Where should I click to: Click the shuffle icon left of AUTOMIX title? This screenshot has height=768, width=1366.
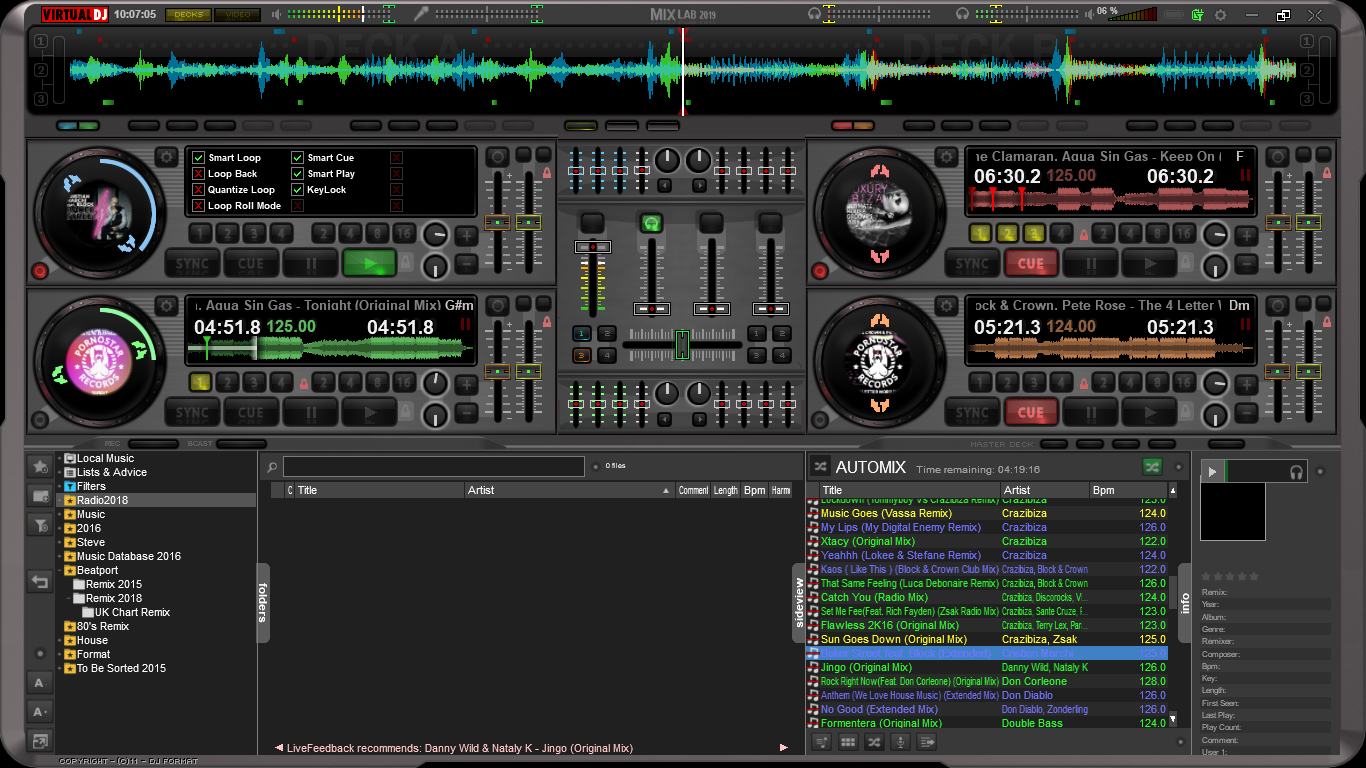(x=820, y=467)
